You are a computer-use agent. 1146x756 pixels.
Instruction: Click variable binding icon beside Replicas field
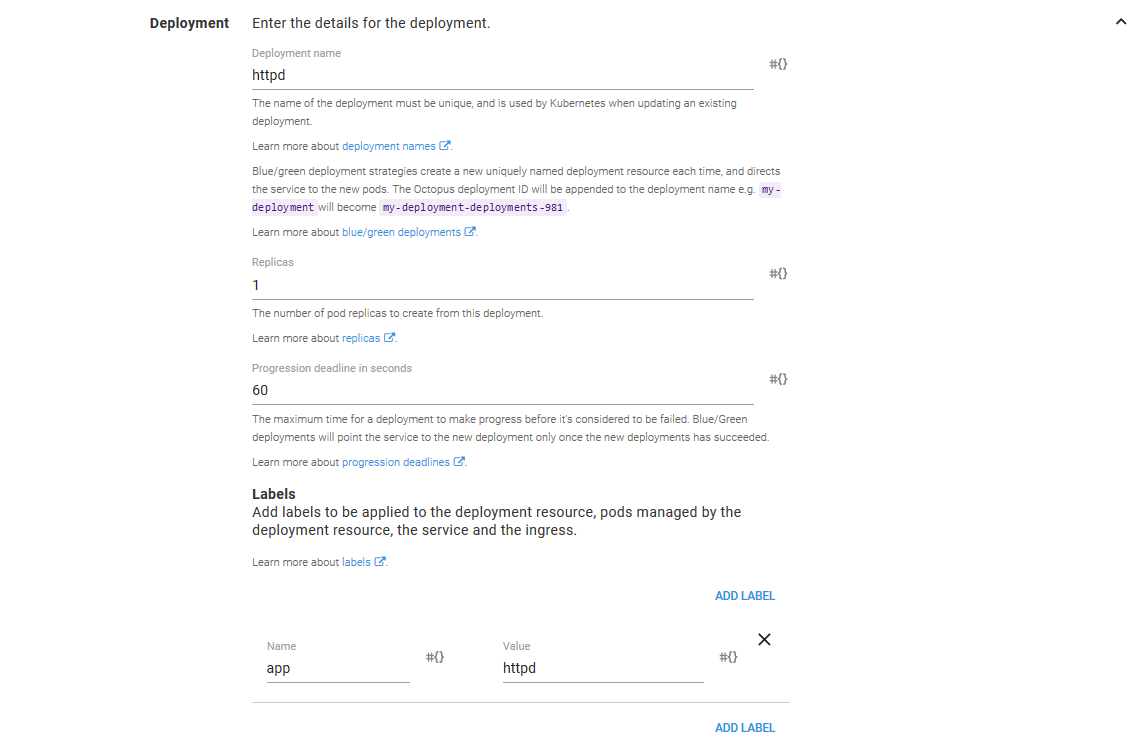[x=778, y=273]
